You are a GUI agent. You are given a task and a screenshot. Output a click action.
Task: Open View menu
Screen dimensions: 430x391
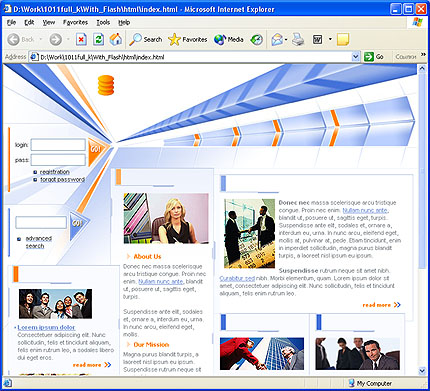point(49,23)
